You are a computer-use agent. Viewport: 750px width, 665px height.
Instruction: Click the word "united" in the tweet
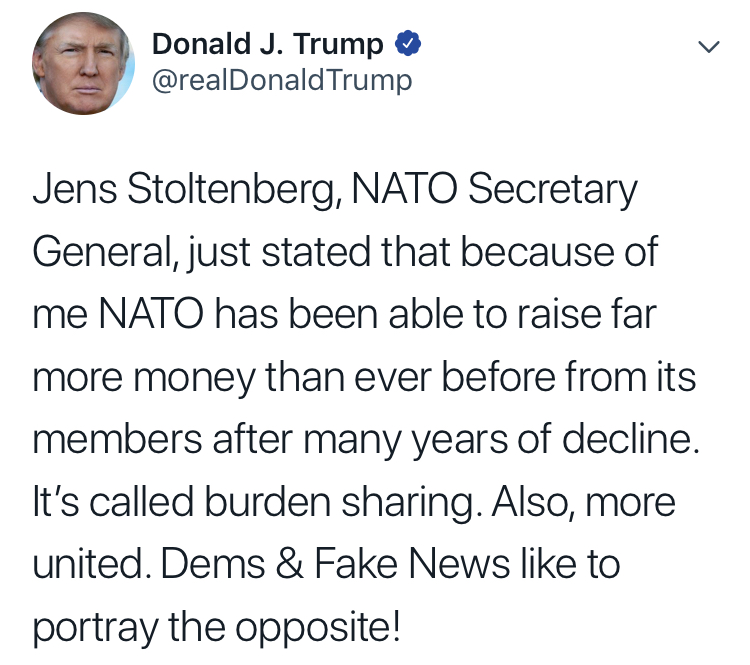[x=90, y=567]
